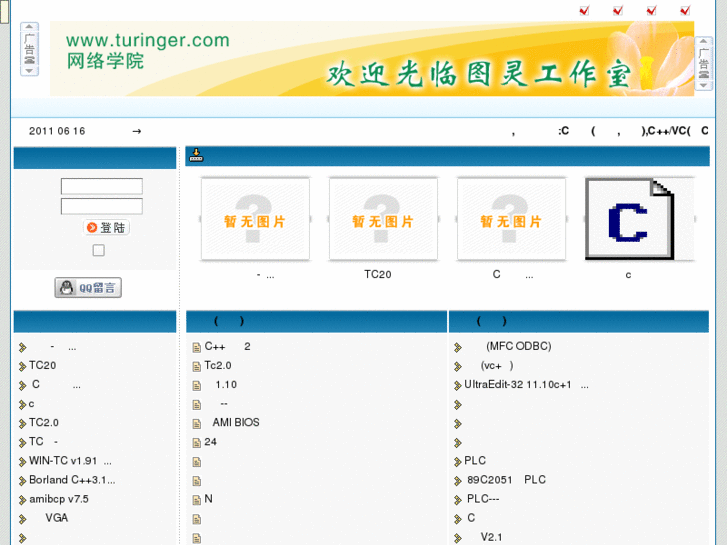Click arrow icon beside PLC--- entry

pos(458,500)
